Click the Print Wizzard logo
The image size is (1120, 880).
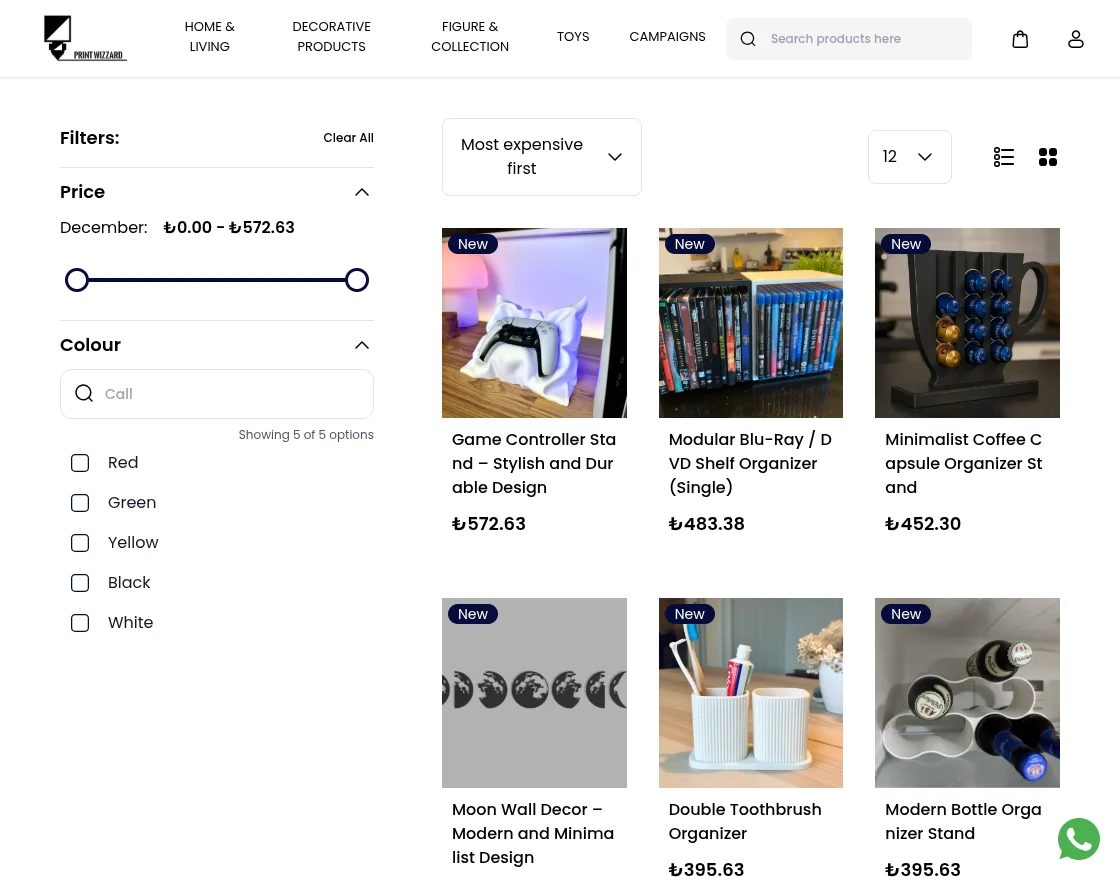pyautogui.click(x=86, y=38)
